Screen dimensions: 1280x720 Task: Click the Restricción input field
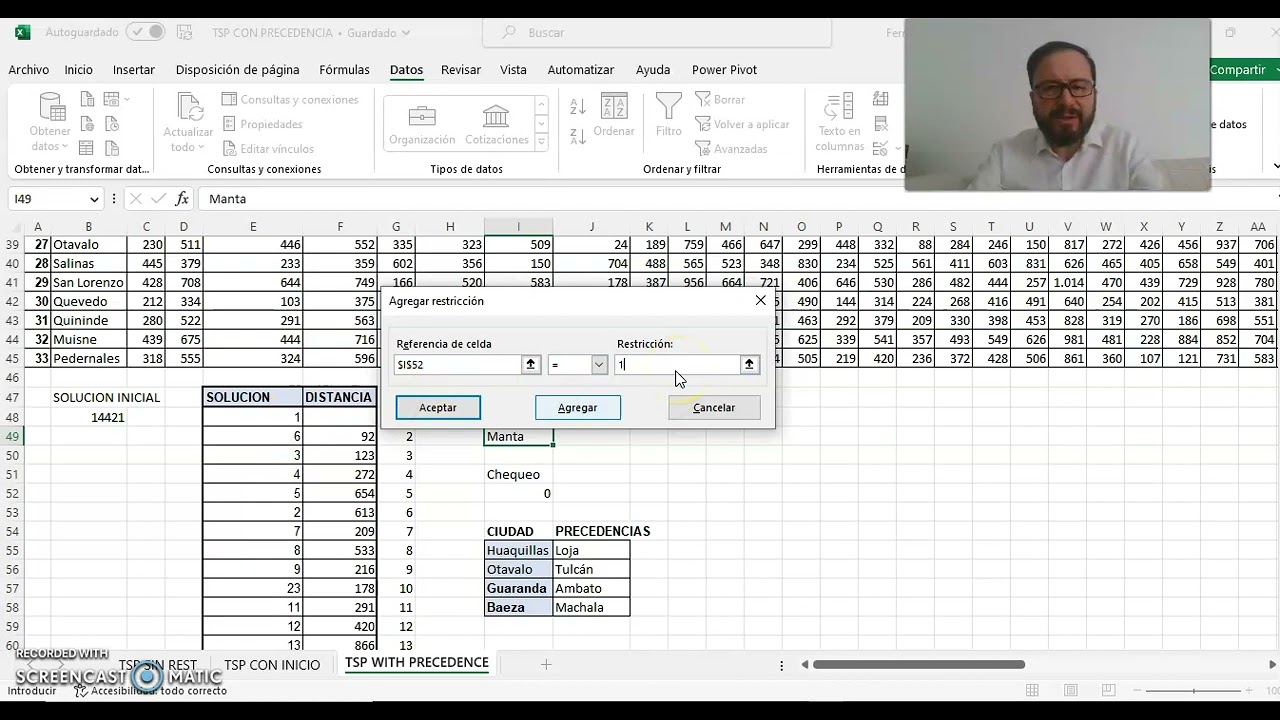(676, 365)
